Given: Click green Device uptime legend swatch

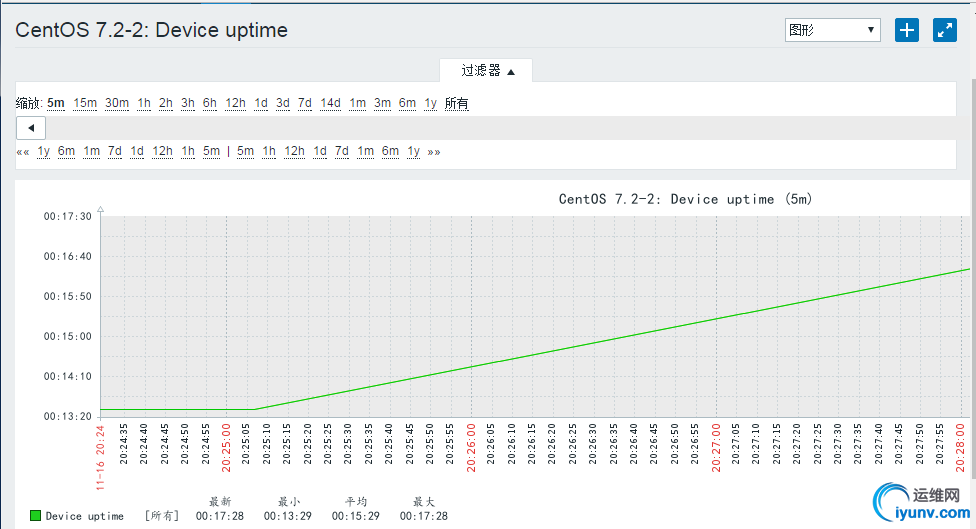Looking at the screenshot, I should (35, 516).
